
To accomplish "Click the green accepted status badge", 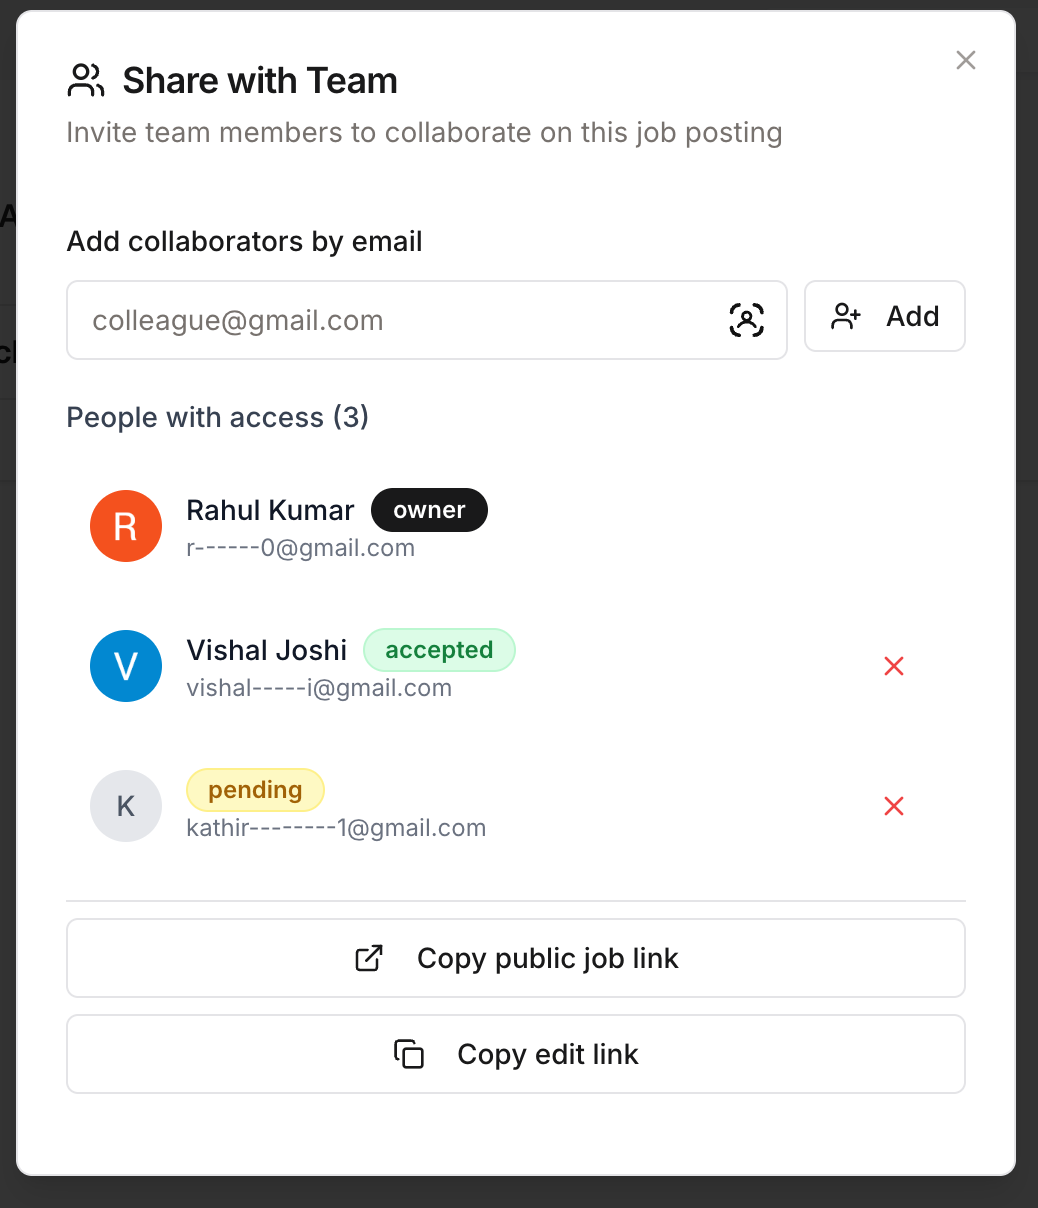I will (x=439, y=650).
